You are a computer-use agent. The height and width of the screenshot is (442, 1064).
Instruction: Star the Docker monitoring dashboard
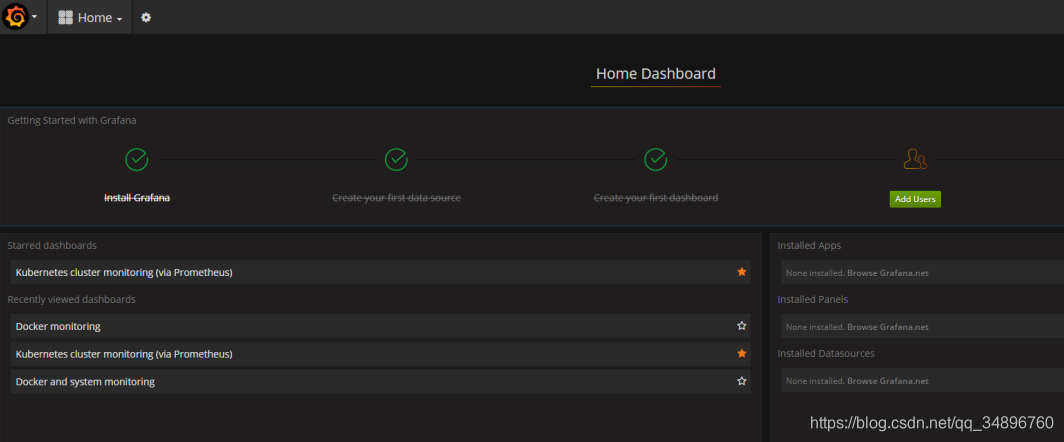click(742, 326)
